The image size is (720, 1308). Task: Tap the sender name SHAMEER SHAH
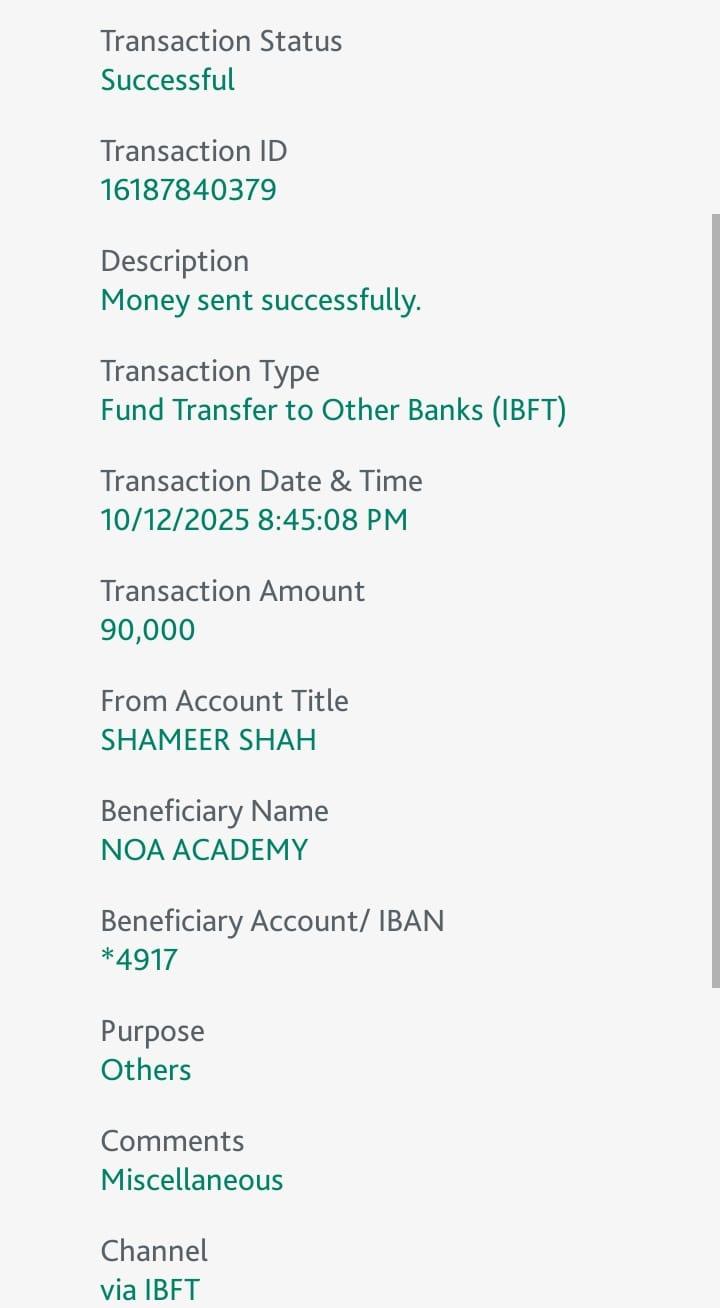208,740
